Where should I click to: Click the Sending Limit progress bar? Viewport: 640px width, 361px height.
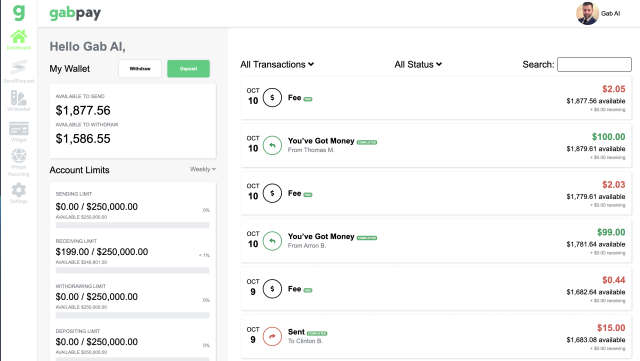click(x=133, y=225)
